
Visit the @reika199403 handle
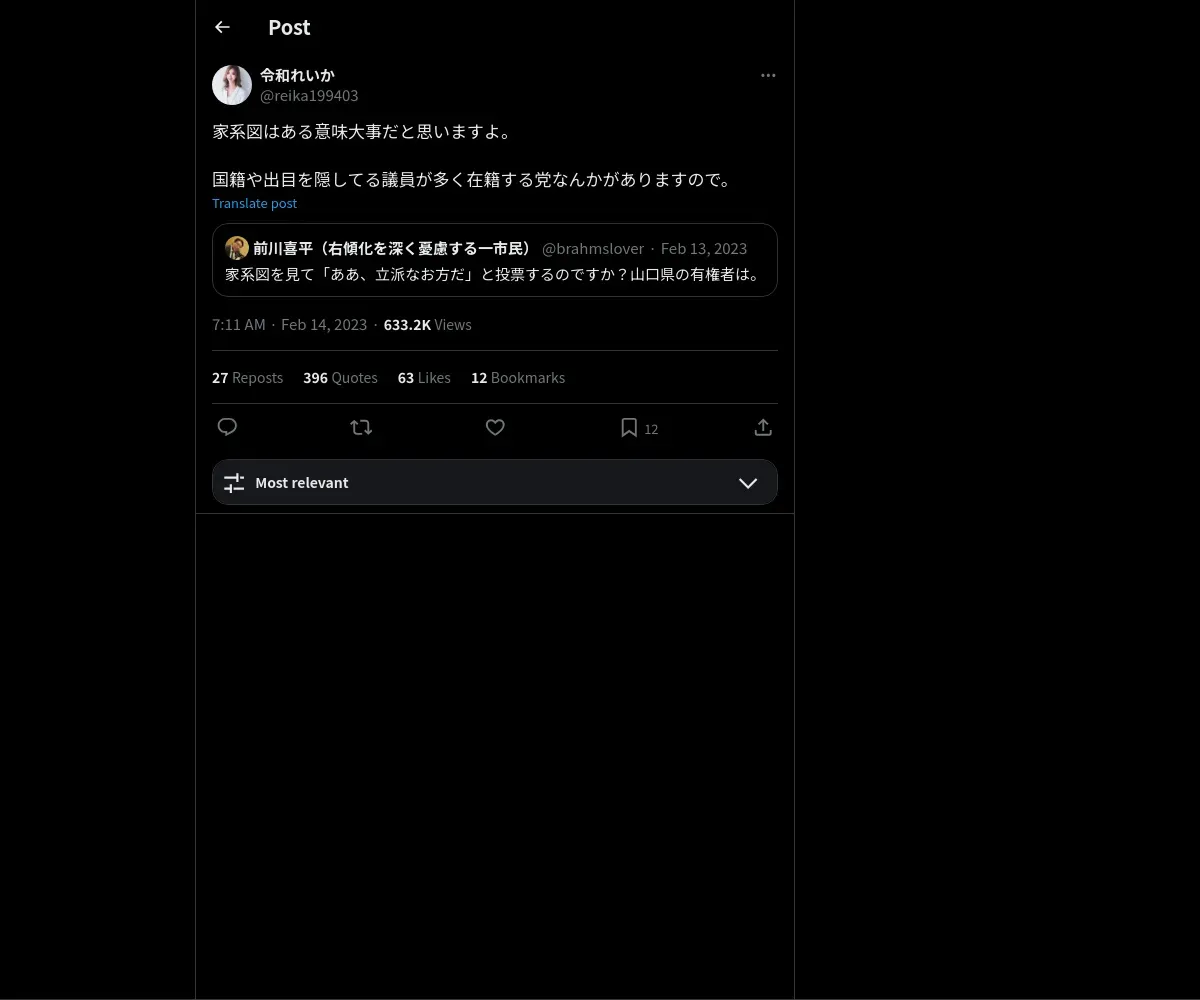309,95
